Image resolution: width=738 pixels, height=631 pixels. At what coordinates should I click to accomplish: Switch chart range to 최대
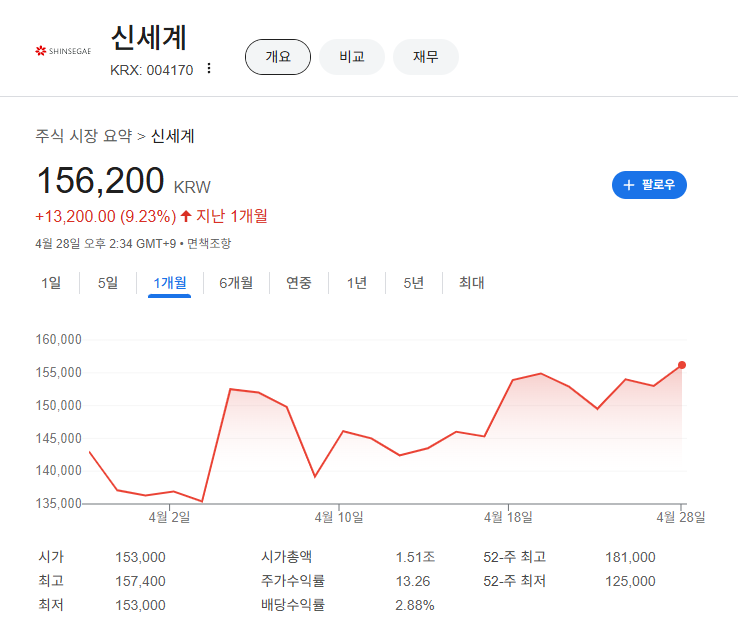coord(472,283)
